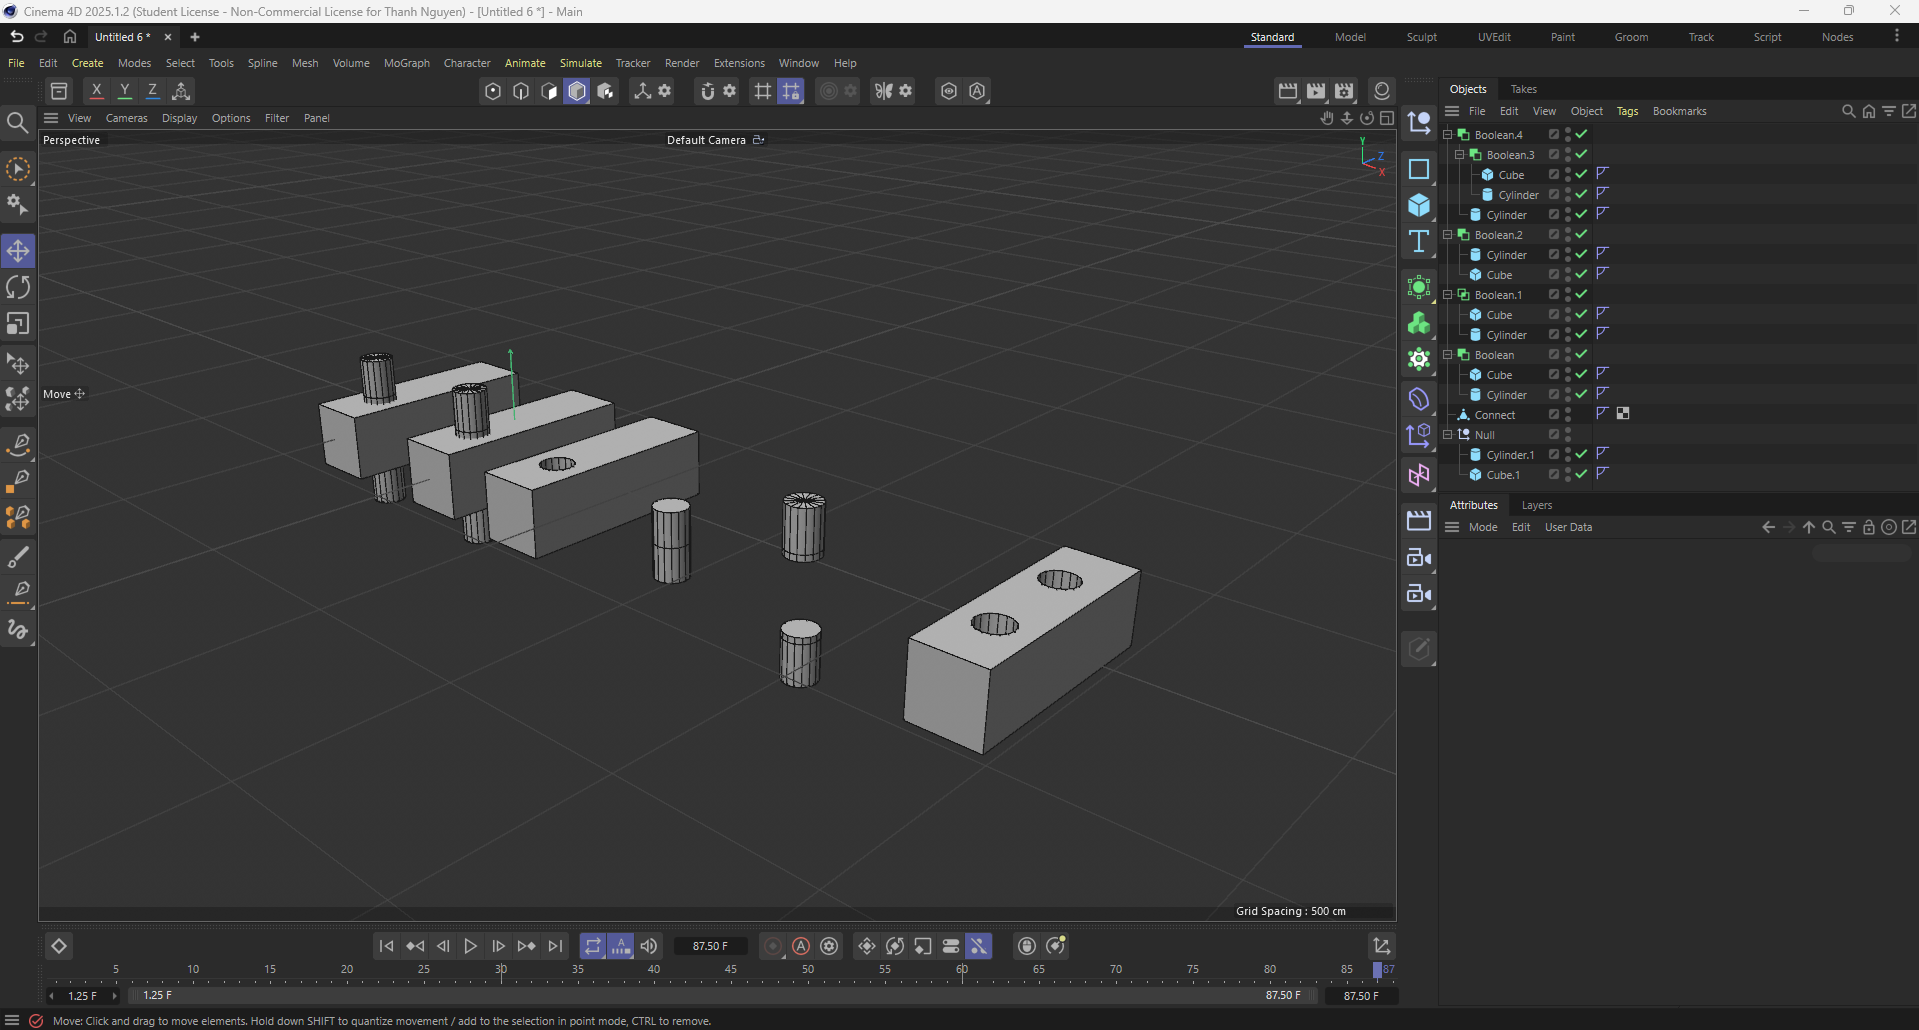Select the Scale tool
This screenshot has width=1919, height=1030.
(18, 323)
